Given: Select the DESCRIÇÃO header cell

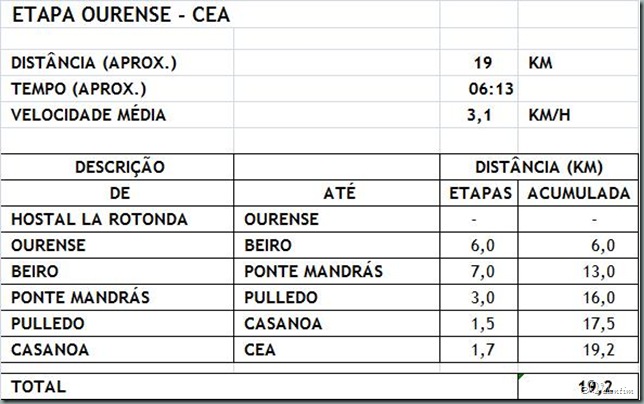Looking at the screenshot, I should [x=117, y=167].
